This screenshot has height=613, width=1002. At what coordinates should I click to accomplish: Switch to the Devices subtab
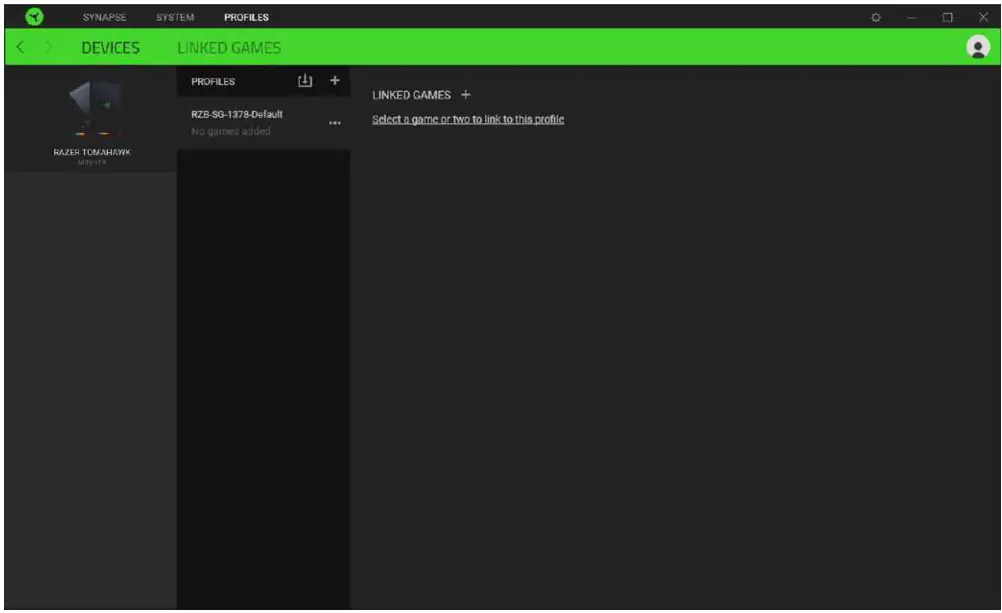[110, 47]
